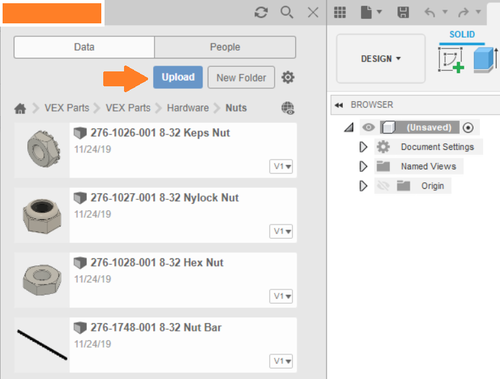Select the SOLID tab

(x=462, y=35)
